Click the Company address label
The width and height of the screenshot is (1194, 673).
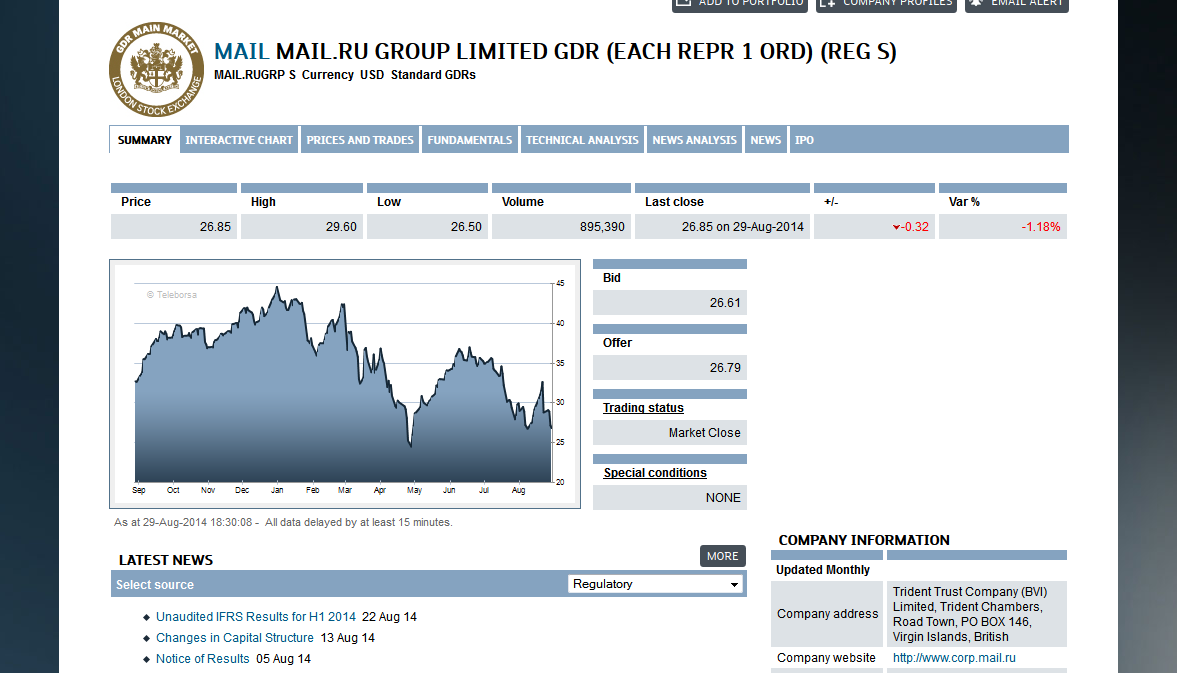[x=828, y=614]
